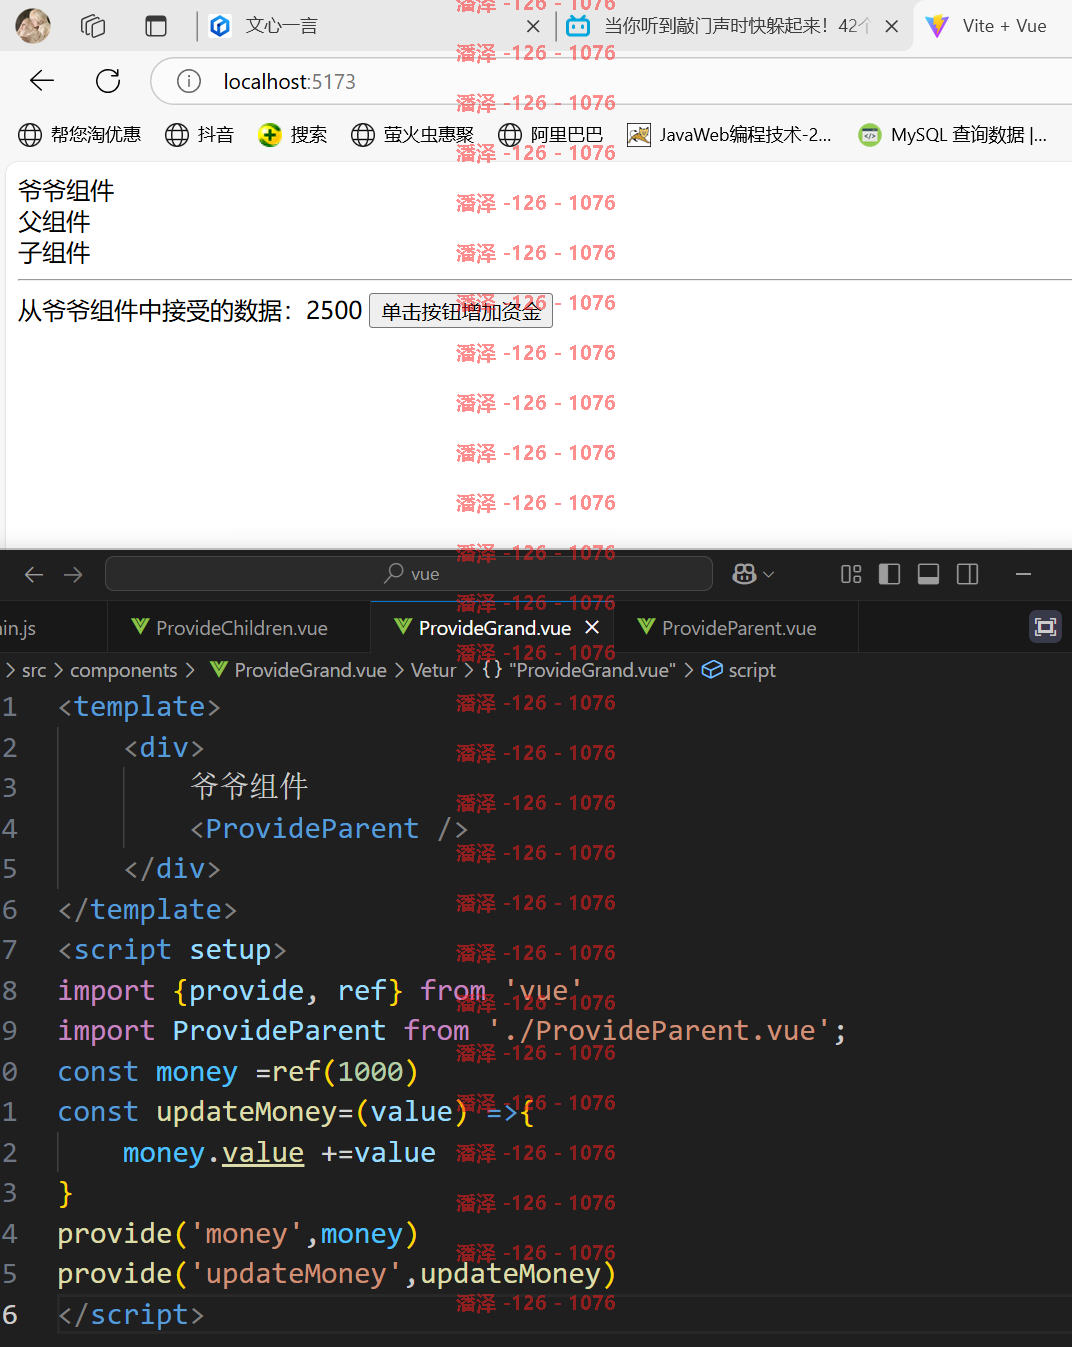Open the 阿里巴巴 bookmark
This screenshot has width=1072, height=1347.
point(551,135)
